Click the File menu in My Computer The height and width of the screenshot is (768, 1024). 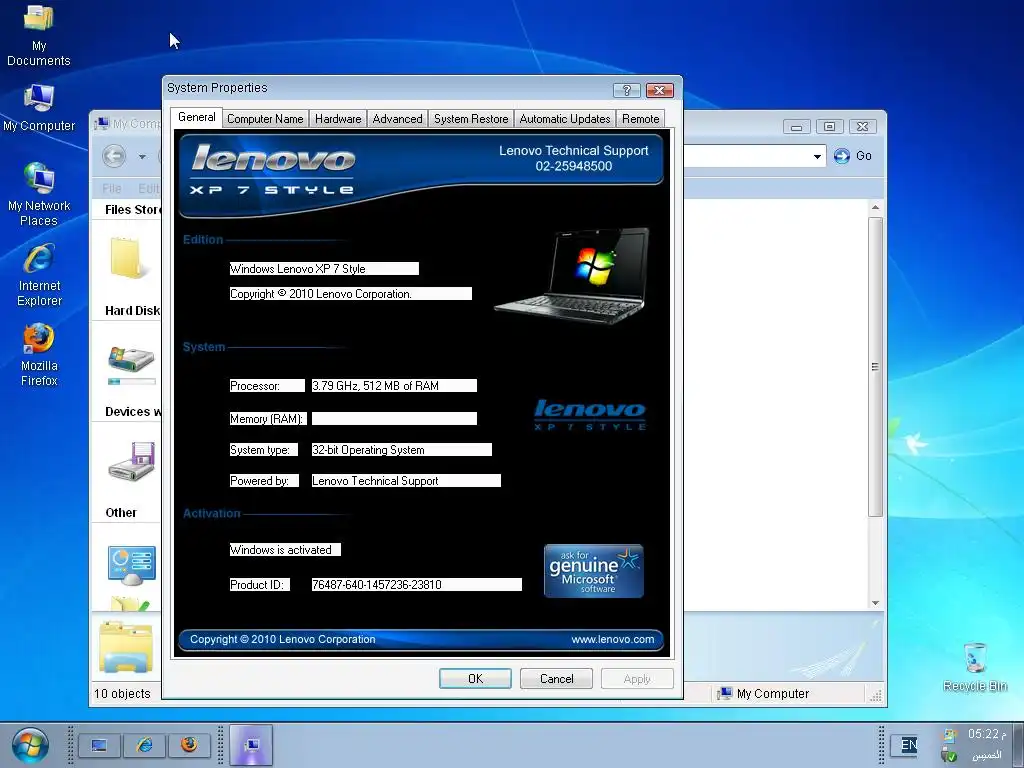(112, 188)
